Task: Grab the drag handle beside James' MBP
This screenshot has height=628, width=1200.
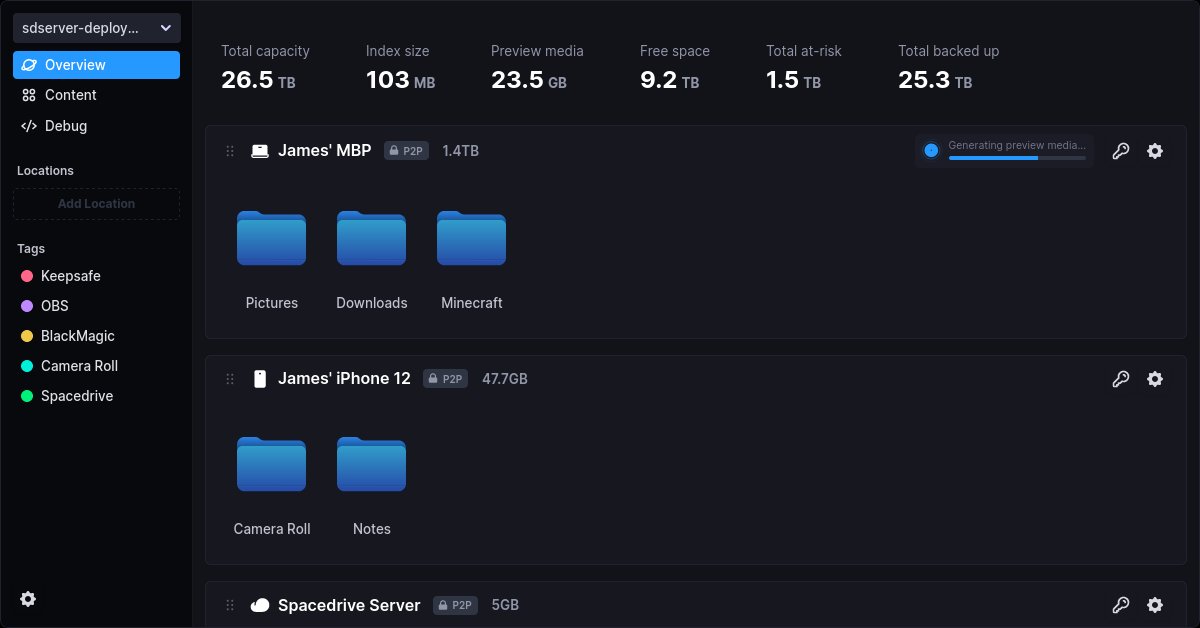Action: coord(230,151)
